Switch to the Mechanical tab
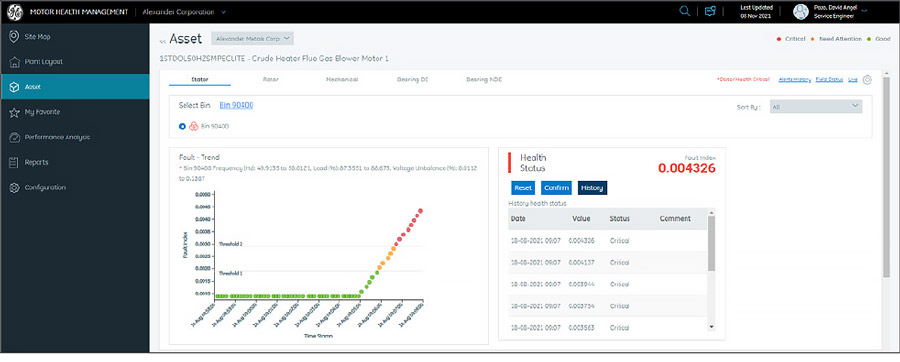The image size is (900, 362). (342, 79)
